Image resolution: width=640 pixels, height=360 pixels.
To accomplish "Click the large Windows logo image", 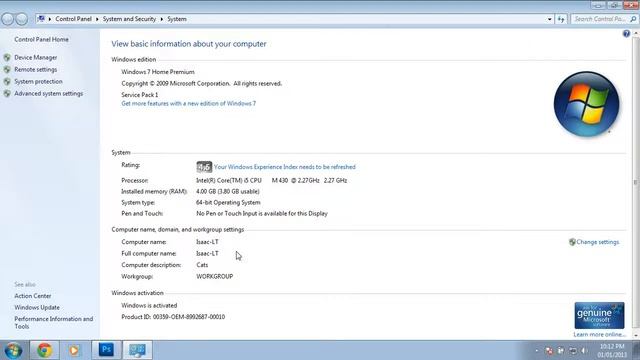I will pos(587,104).
